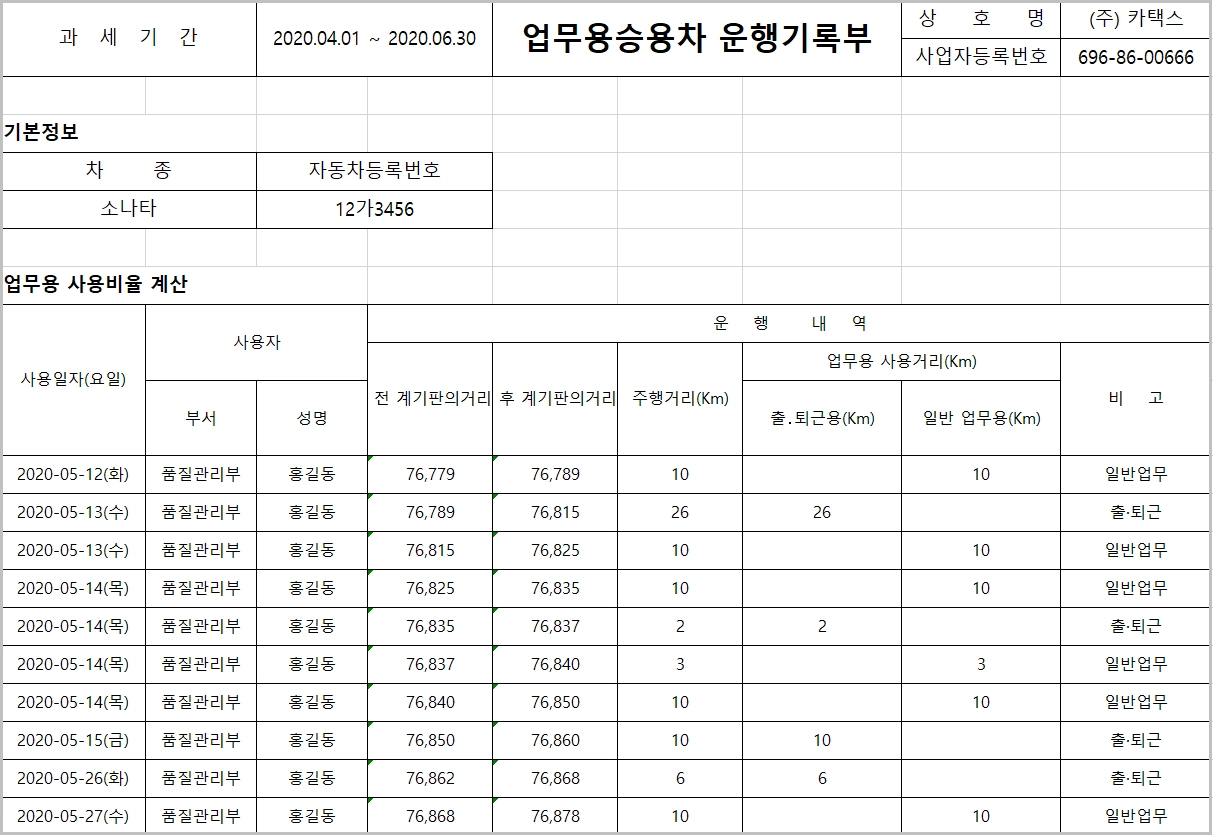Click the 업무용 사용비율 계산 section label
Screen dimensions: 1213x835
[x=96, y=285]
